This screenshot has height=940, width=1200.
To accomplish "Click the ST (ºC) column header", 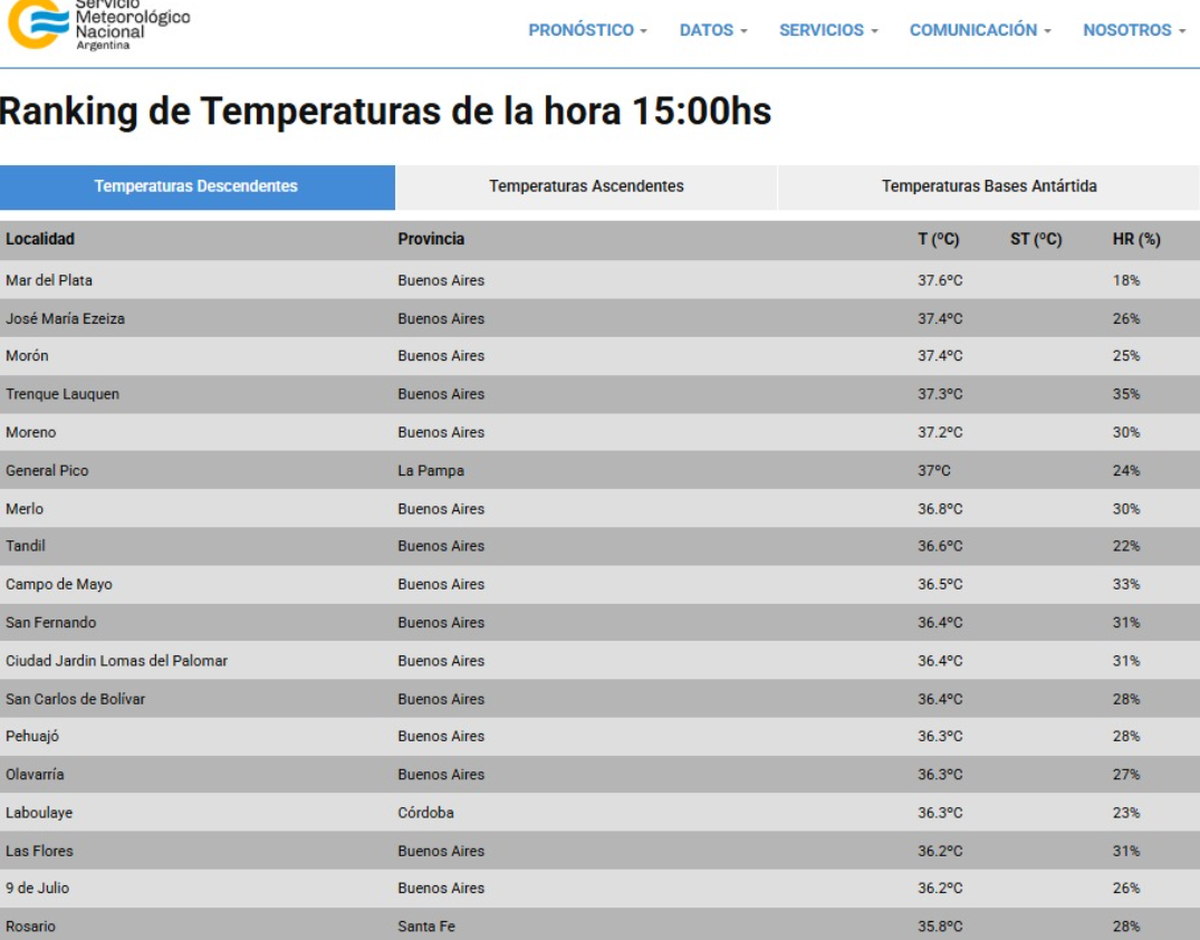I will 1035,239.
